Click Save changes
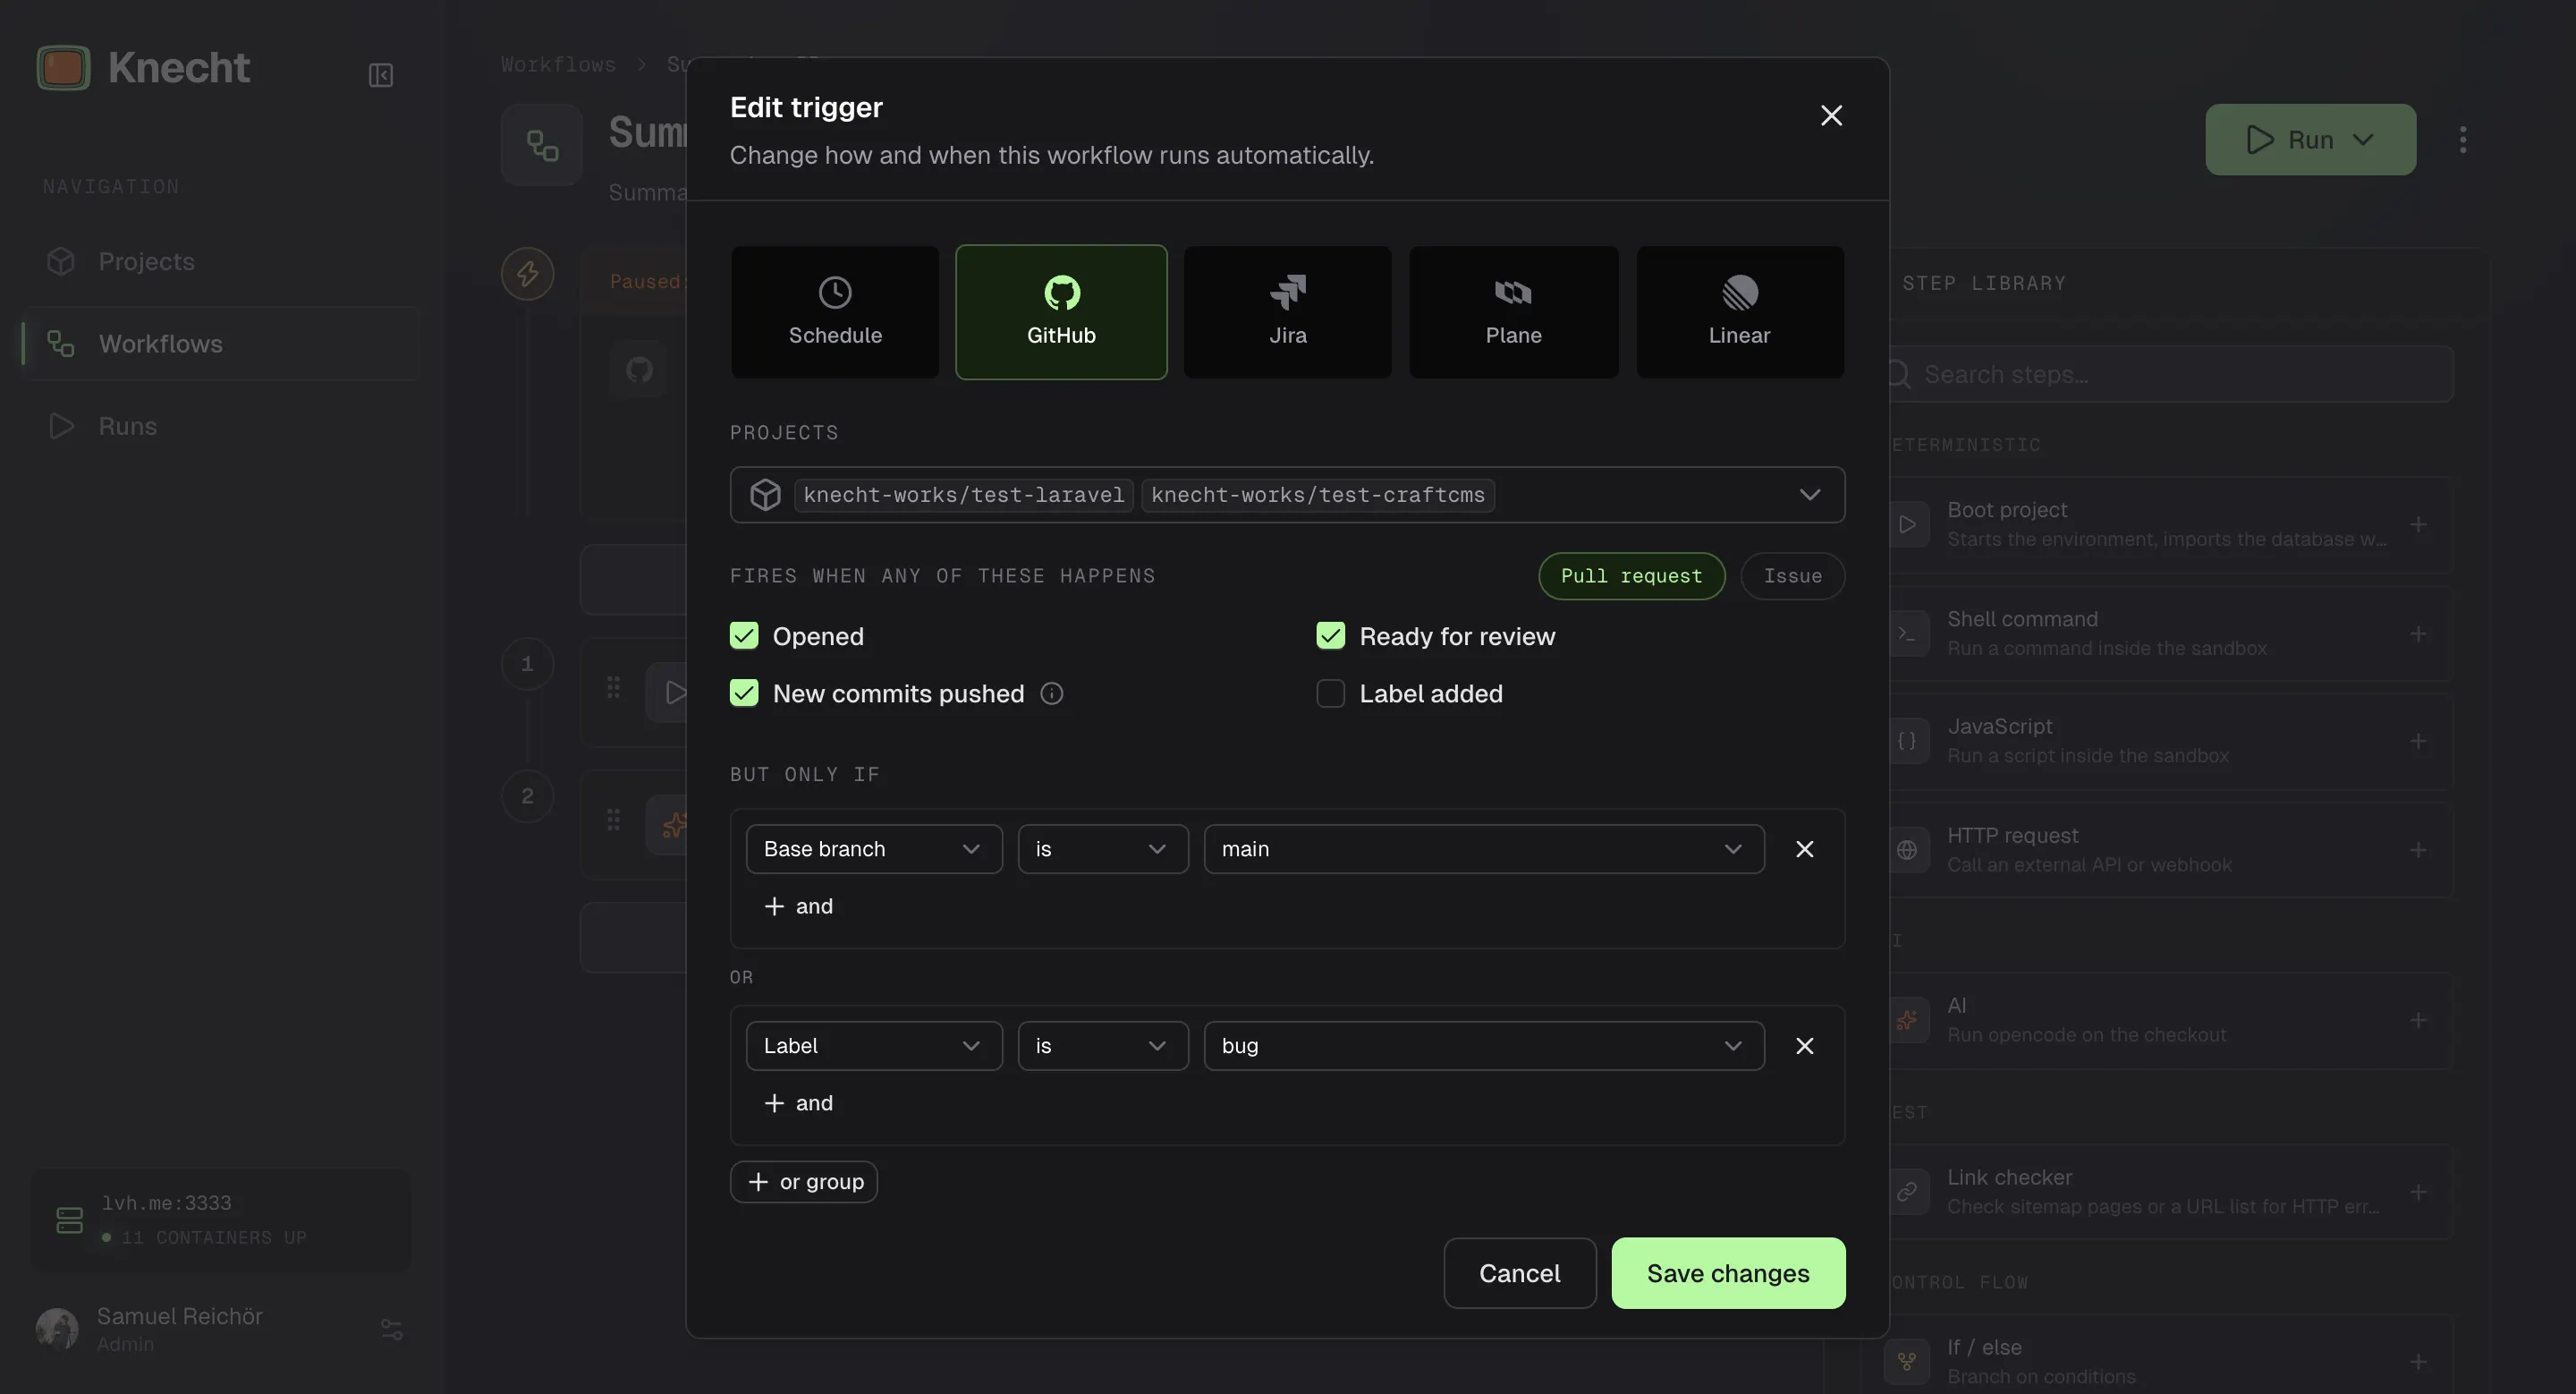The width and height of the screenshot is (2576, 1394). pyautogui.click(x=1728, y=1273)
